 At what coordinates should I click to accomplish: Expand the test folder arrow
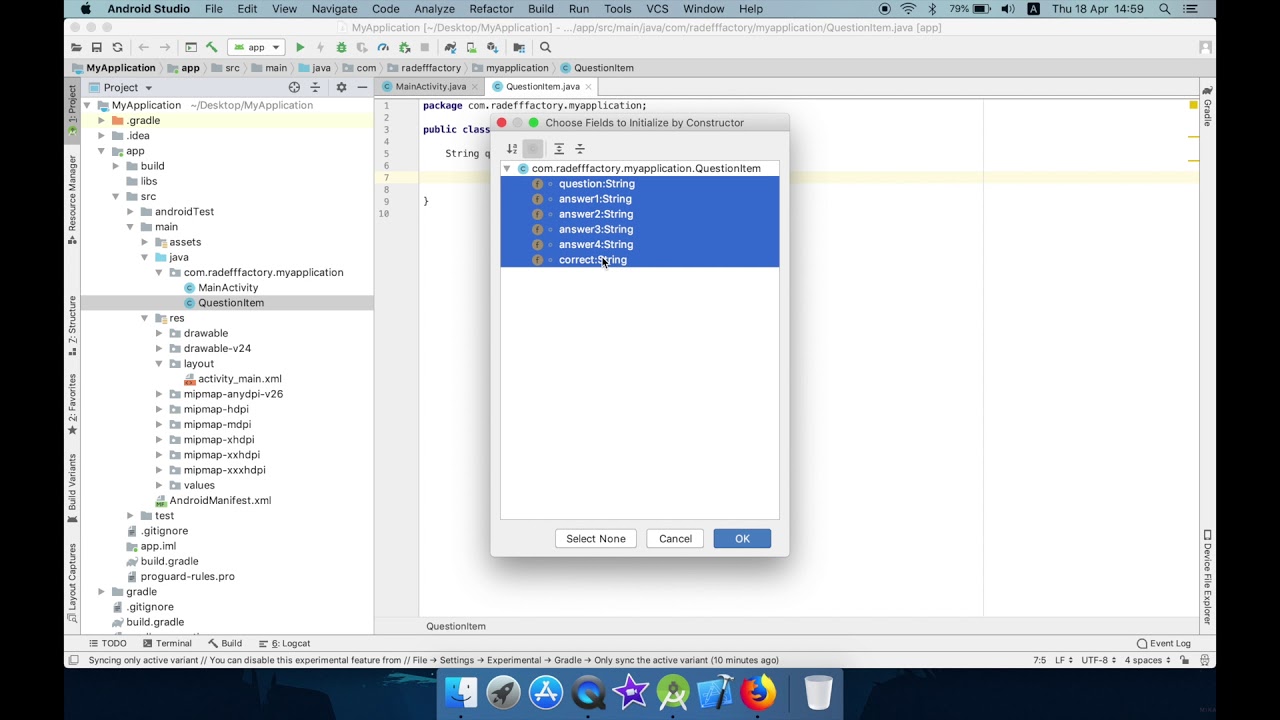click(131, 516)
